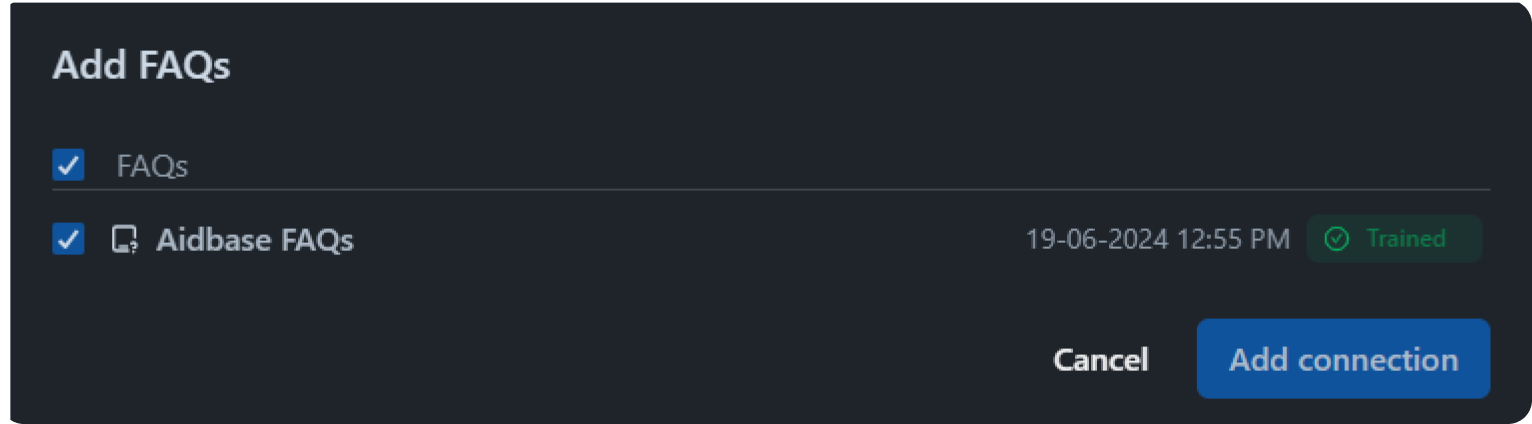Uncheck the Aidbase FAQs checkbox
The height and width of the screenshot is (424, 1532).
pos(68,239)
